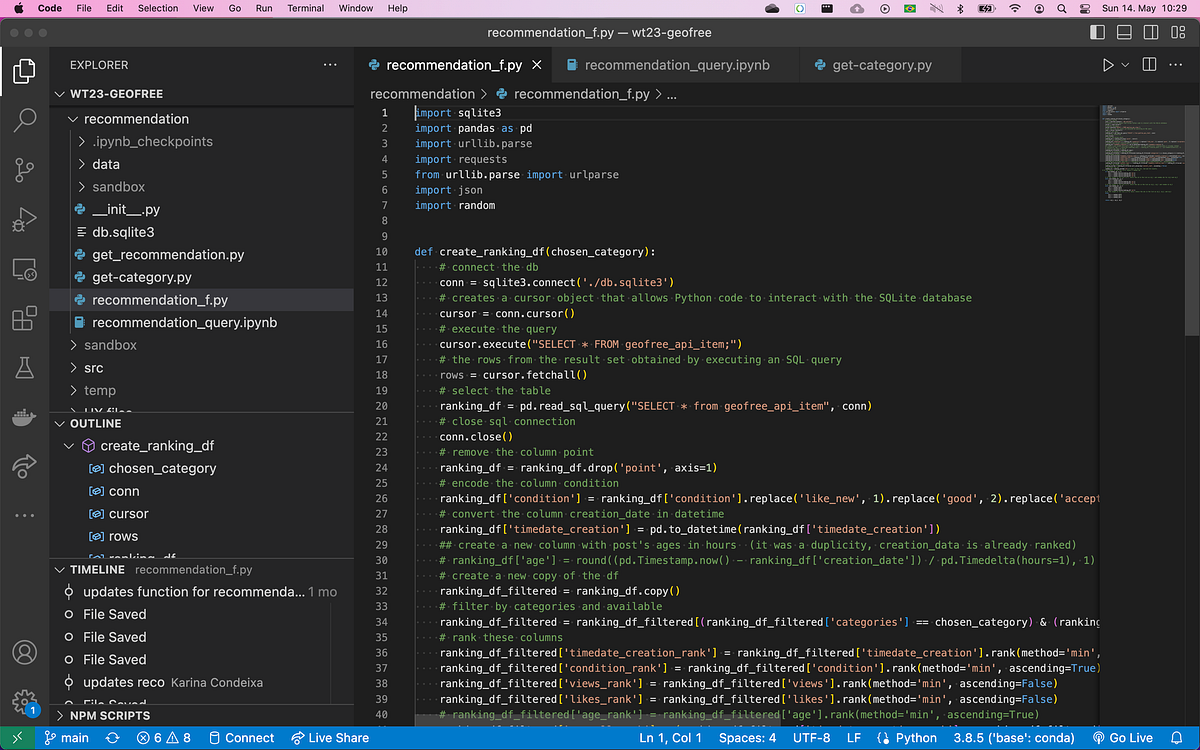
Task: Open the Extensions view
Action: pyautogui.click(x=24, y=319)
